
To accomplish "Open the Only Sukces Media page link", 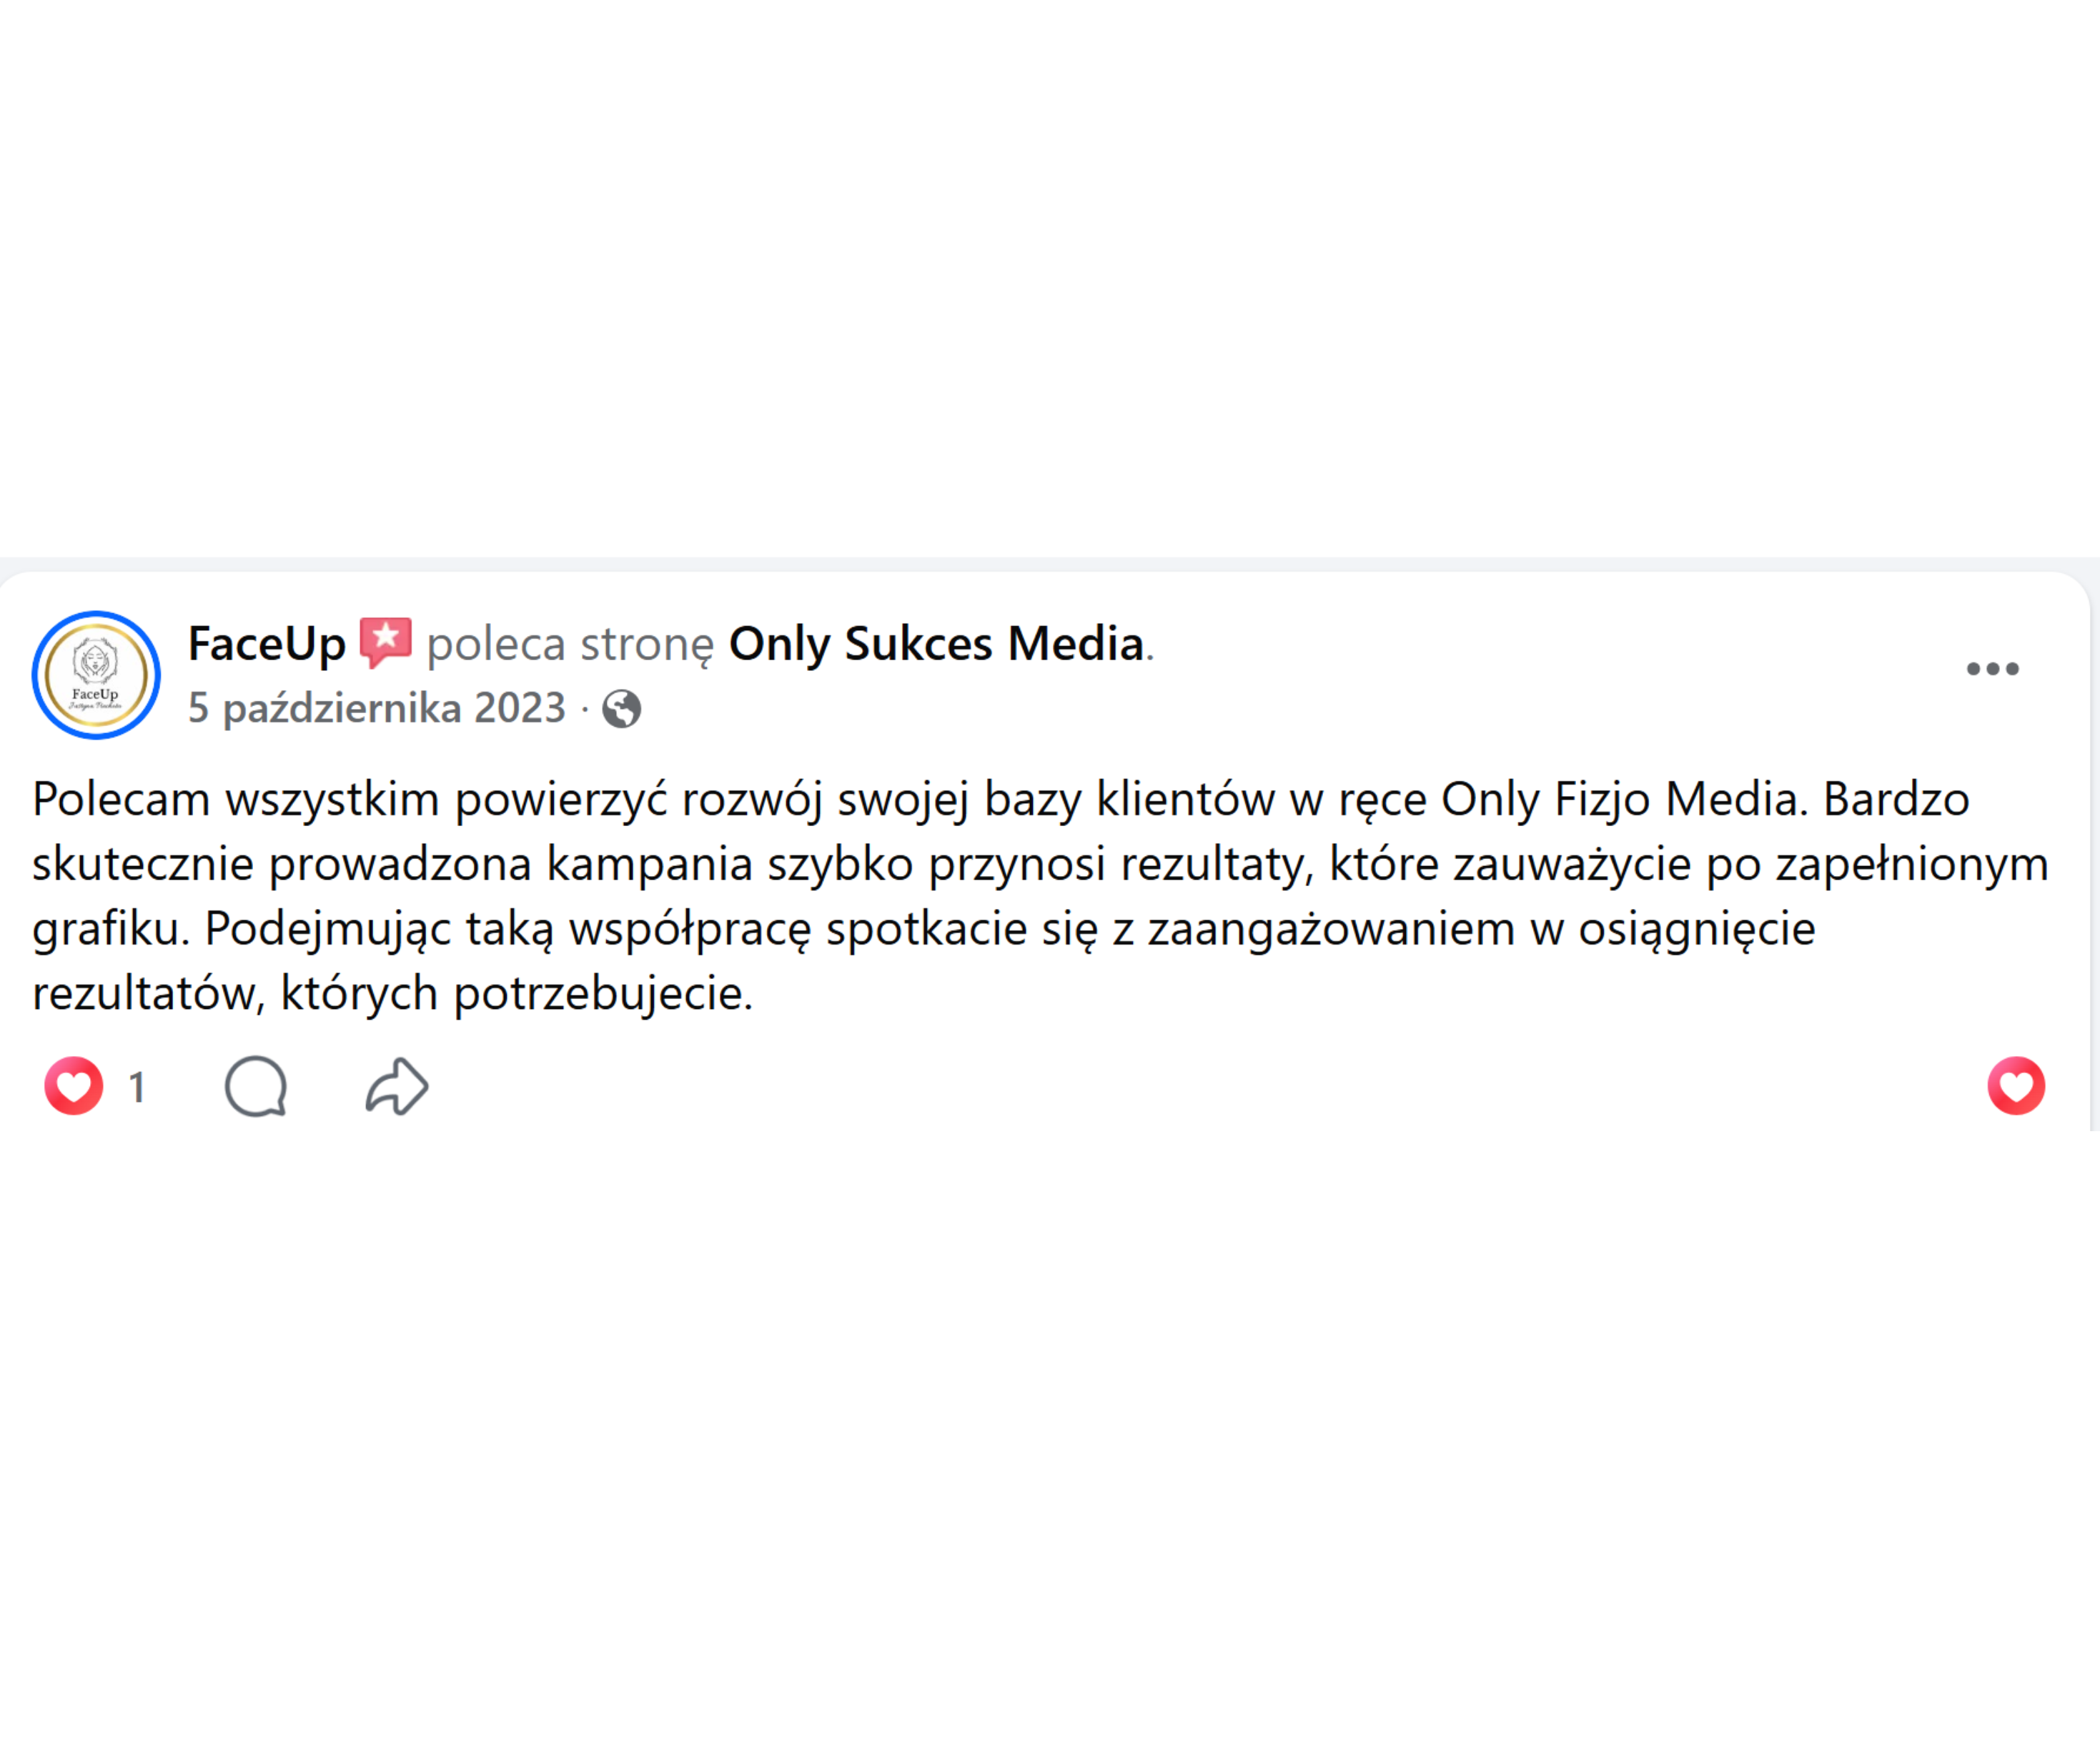I will coord(936,643).
